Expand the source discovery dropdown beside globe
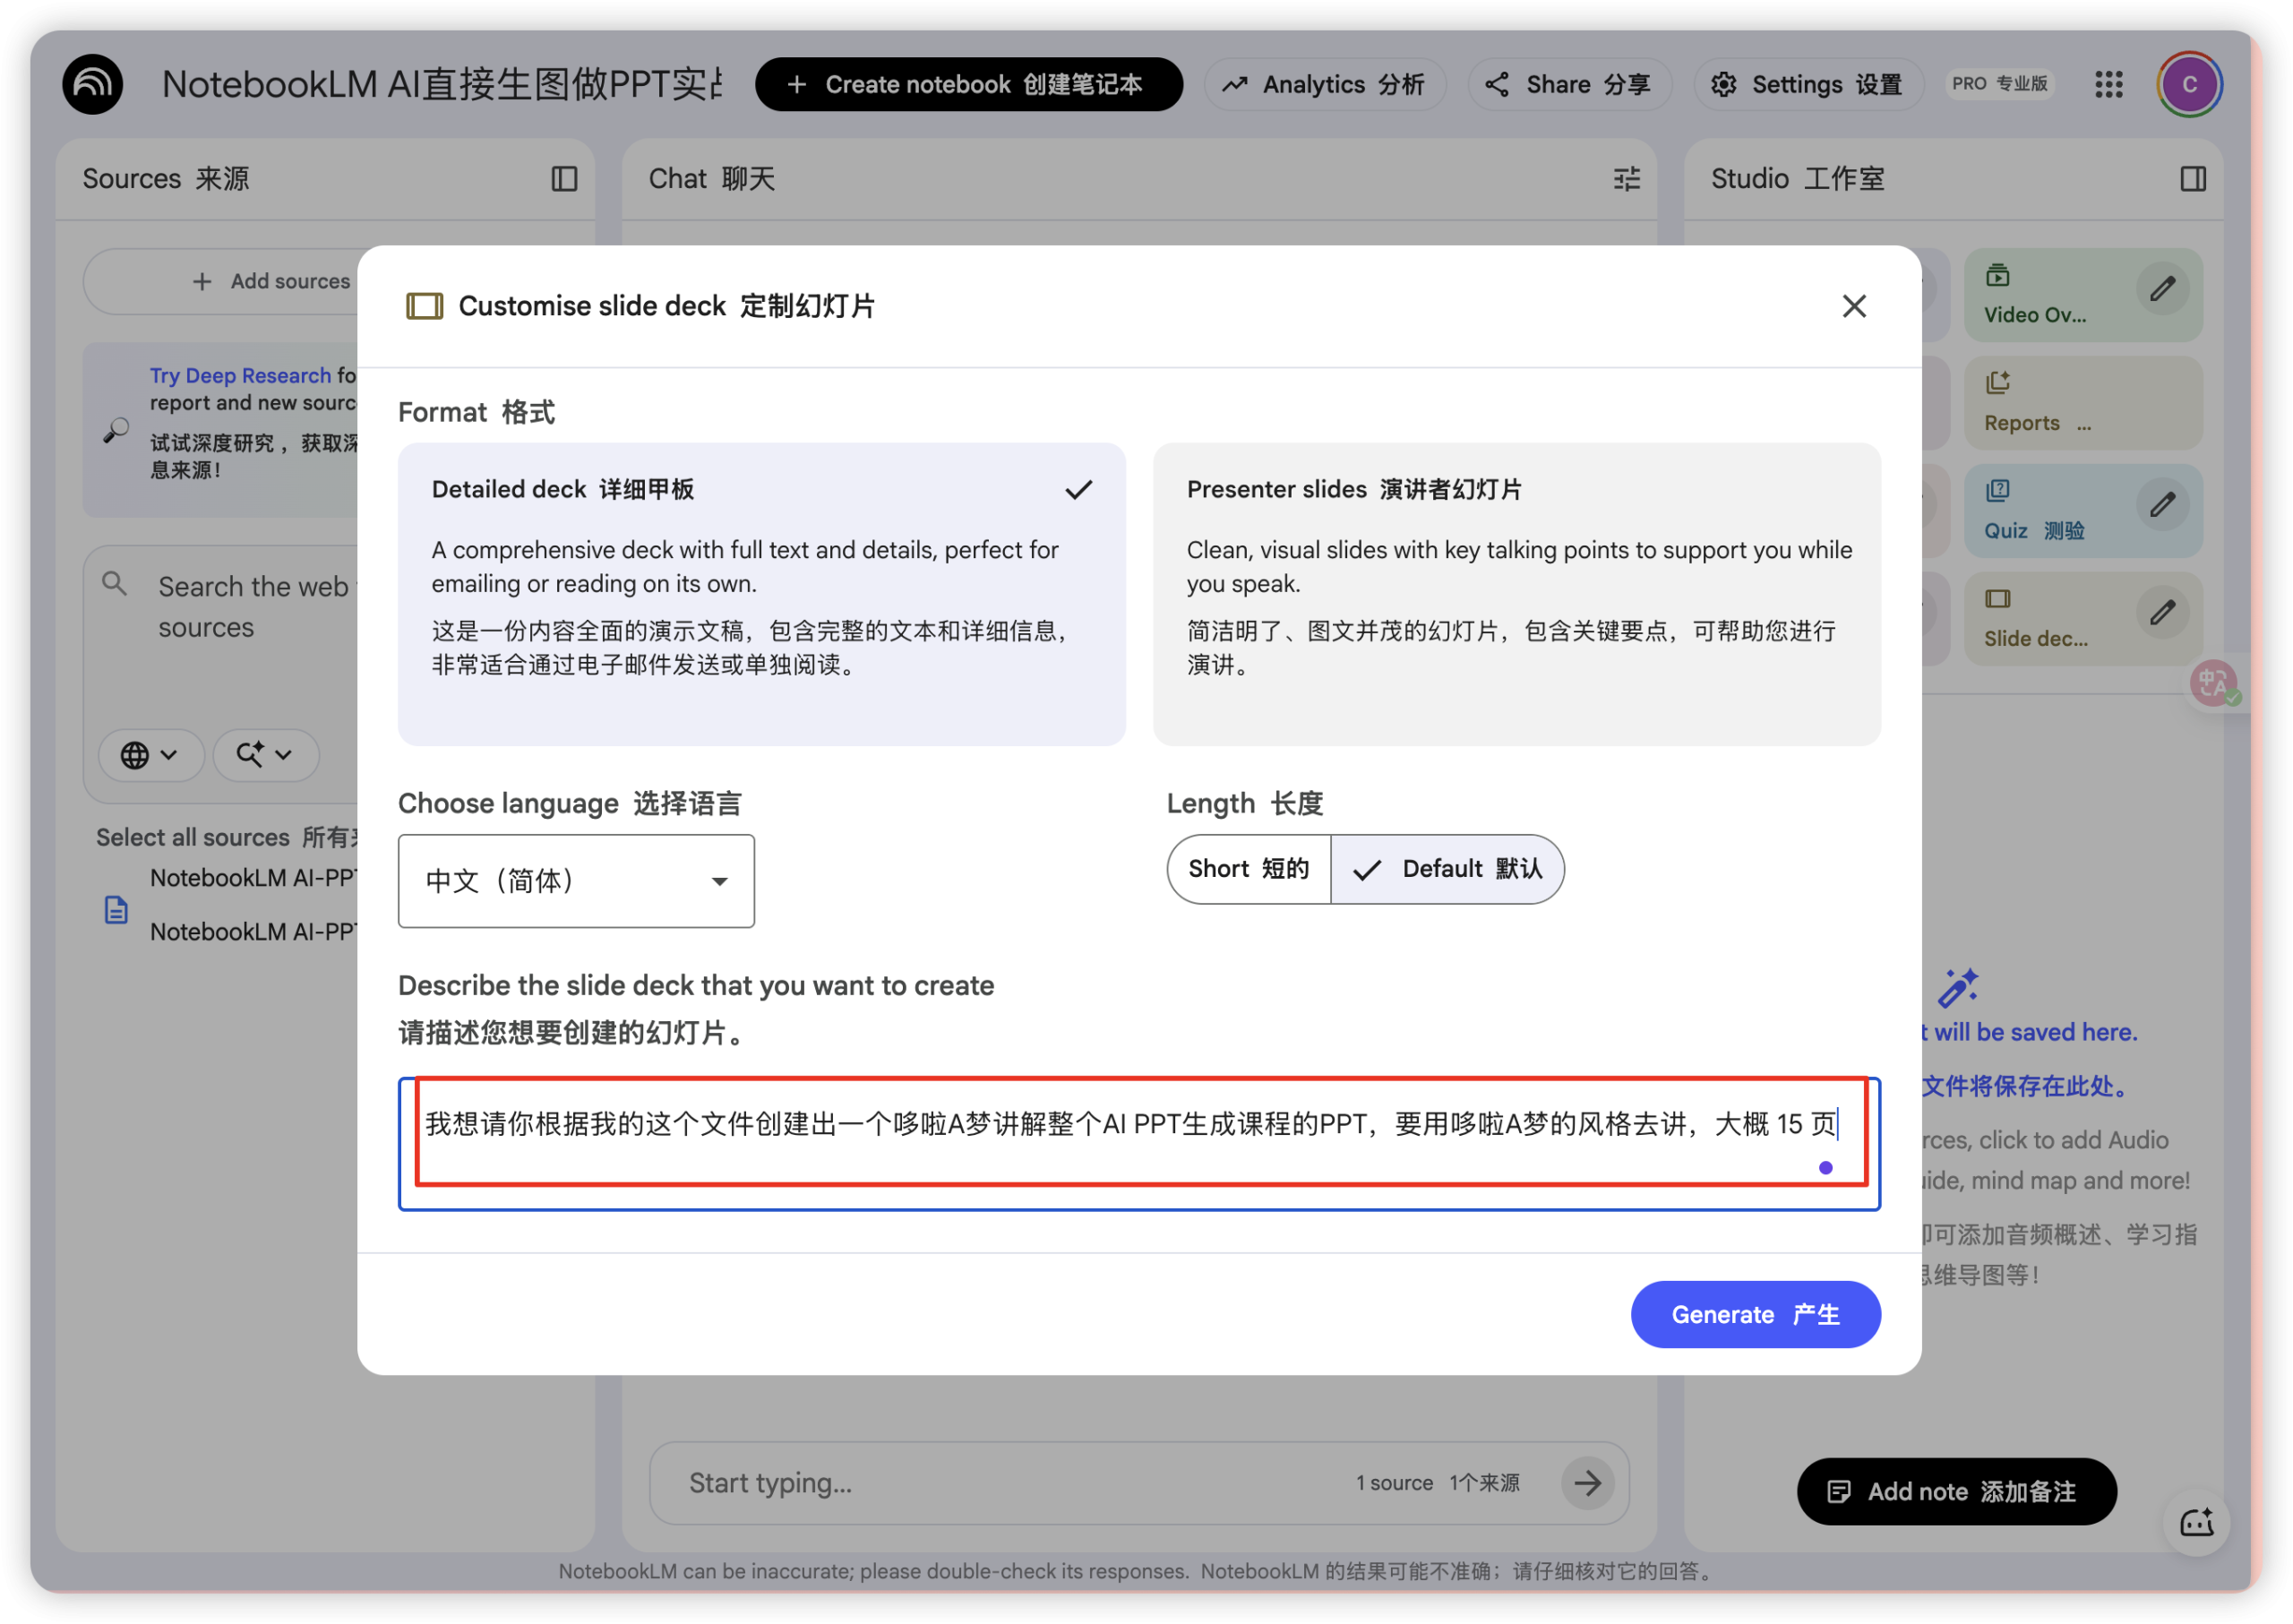Screen dimensions: 2293x1624 pyautogui.click(x=265, y=755)
